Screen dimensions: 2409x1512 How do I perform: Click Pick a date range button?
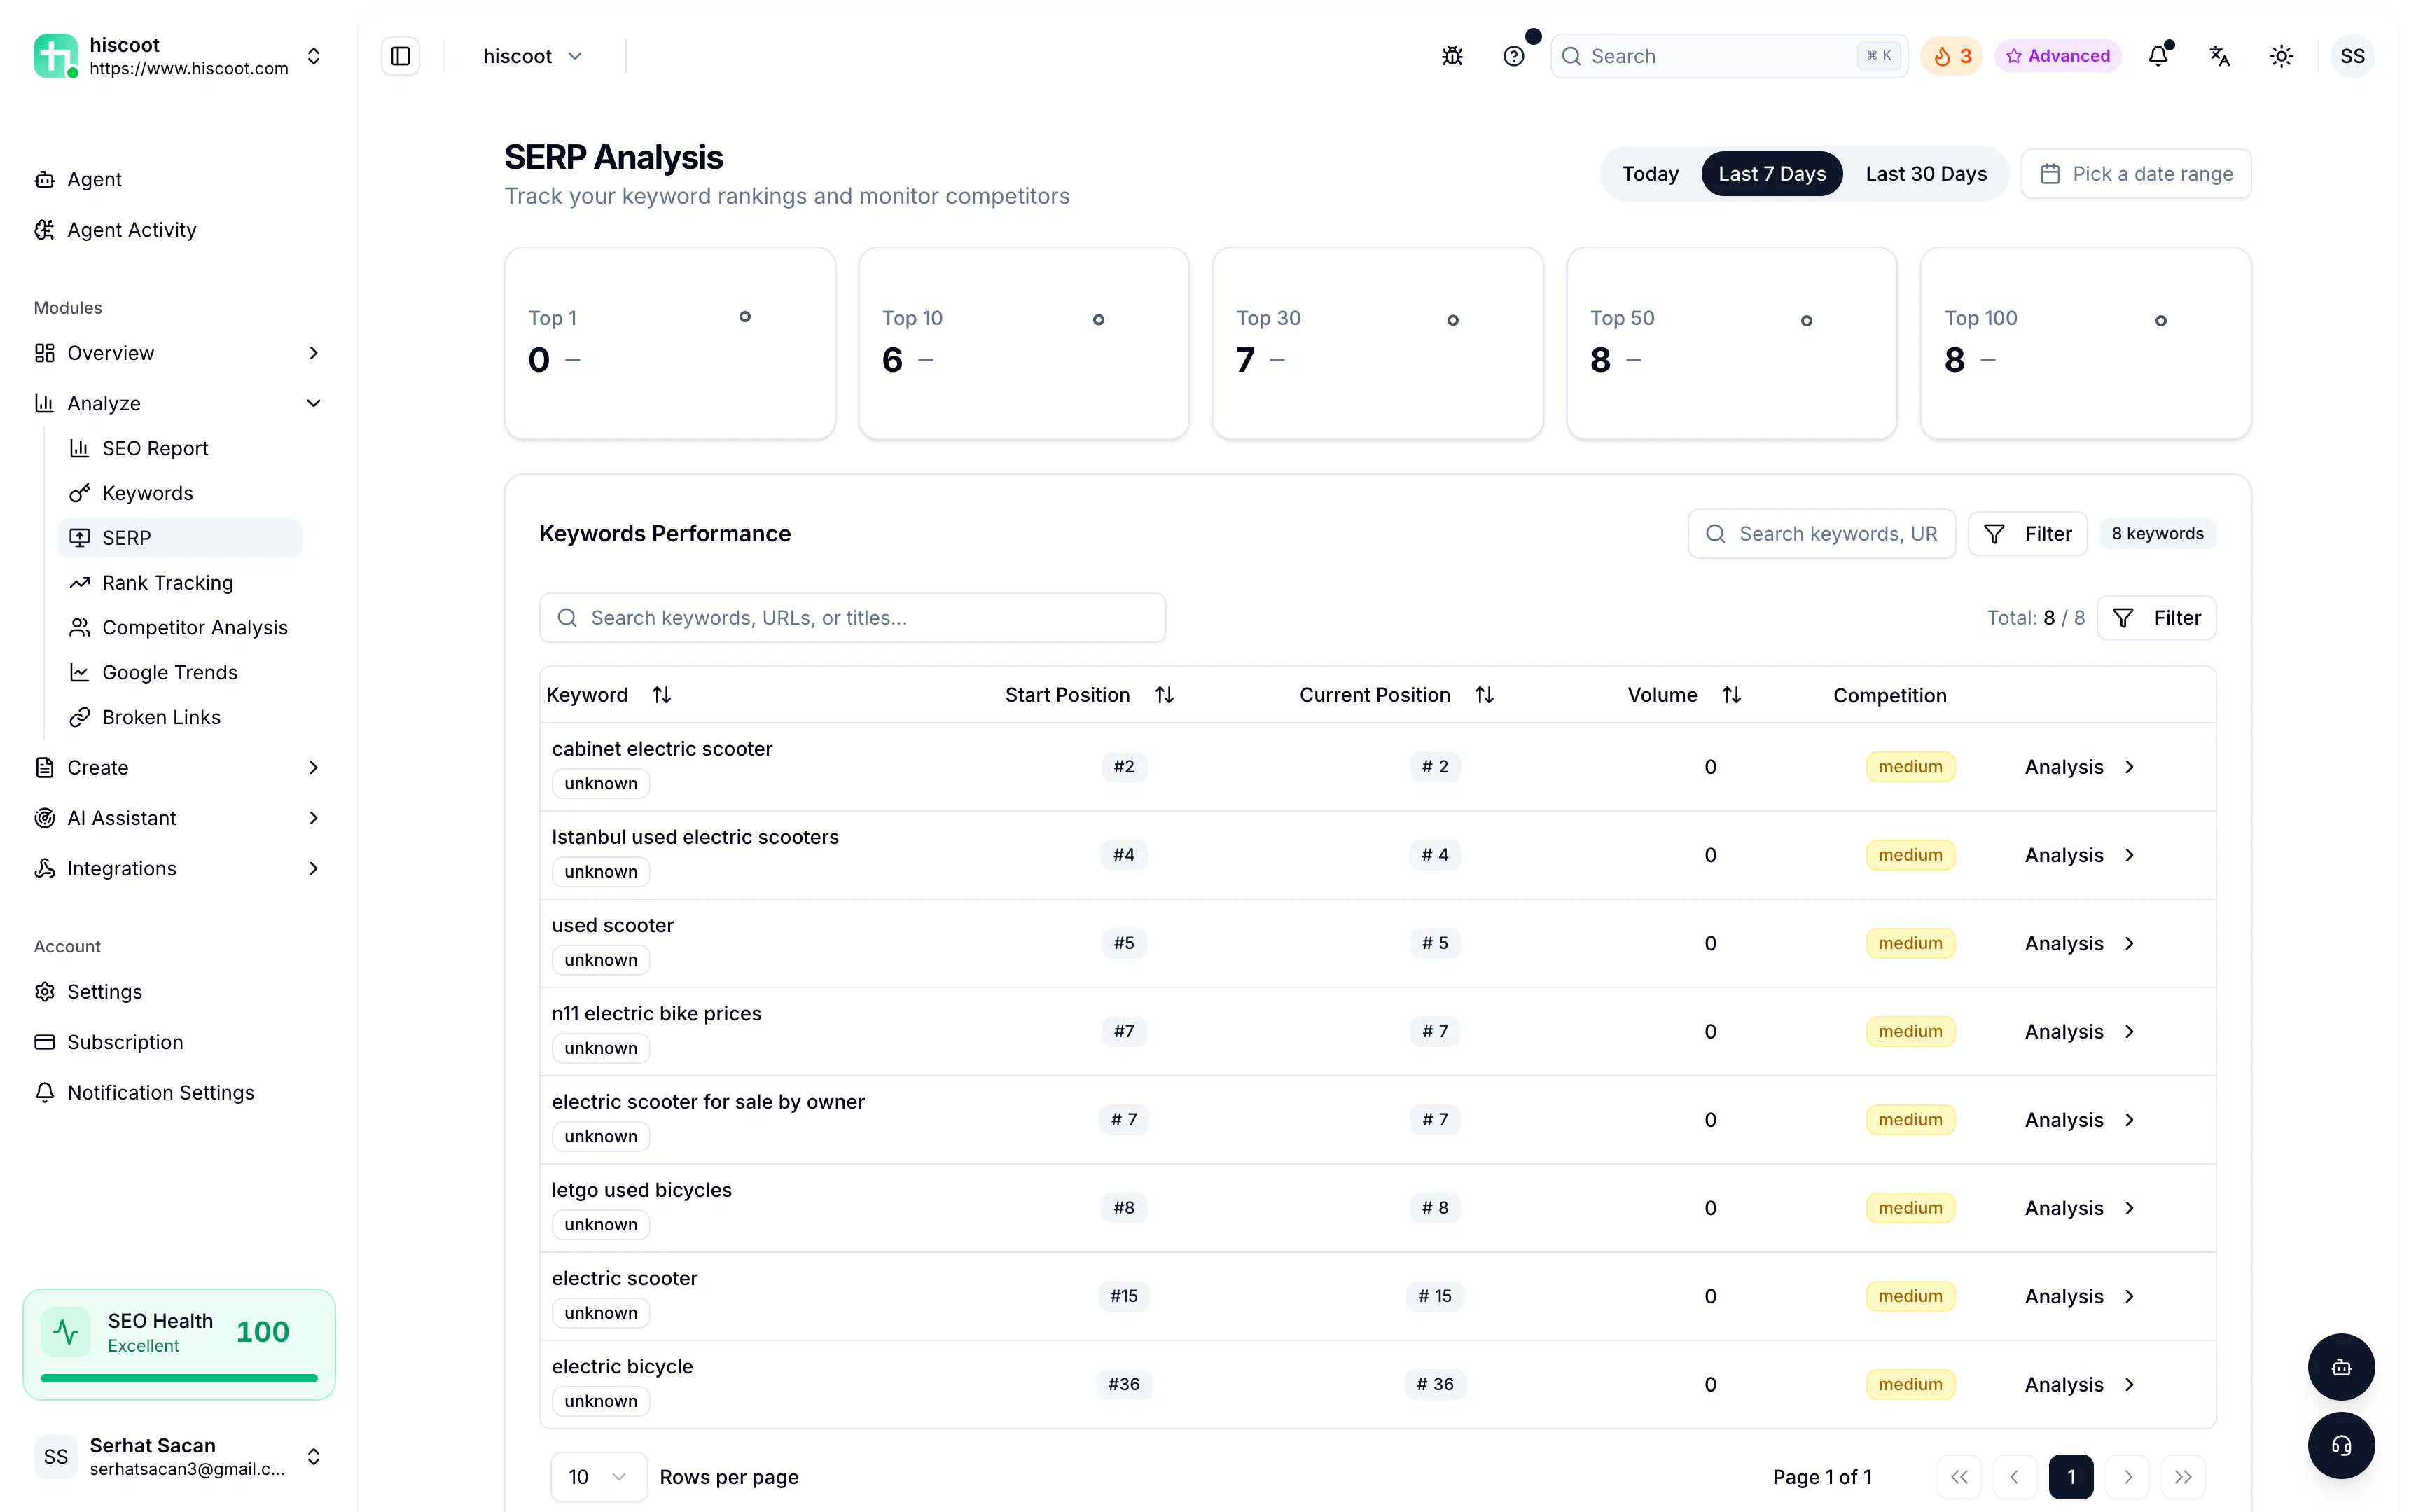click(x=2135, y=174)
